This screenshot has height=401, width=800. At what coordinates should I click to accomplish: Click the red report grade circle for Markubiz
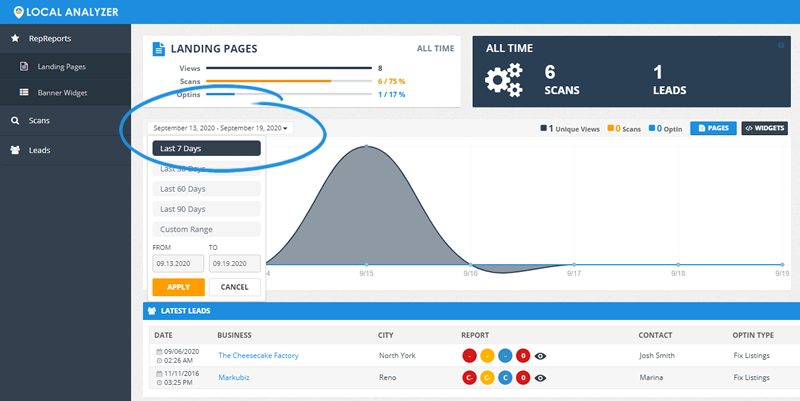468,378
